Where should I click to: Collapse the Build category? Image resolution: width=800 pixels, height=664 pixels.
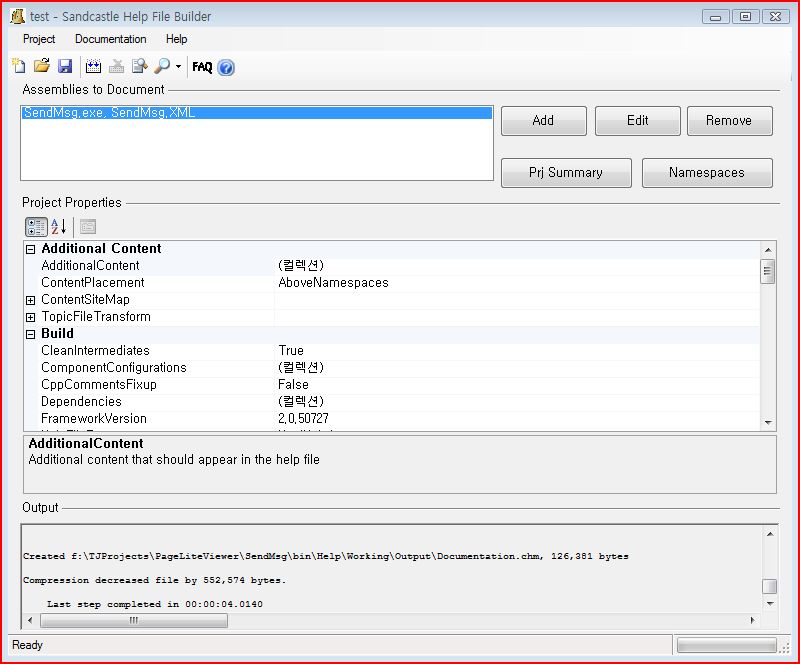tap(31, 334)
